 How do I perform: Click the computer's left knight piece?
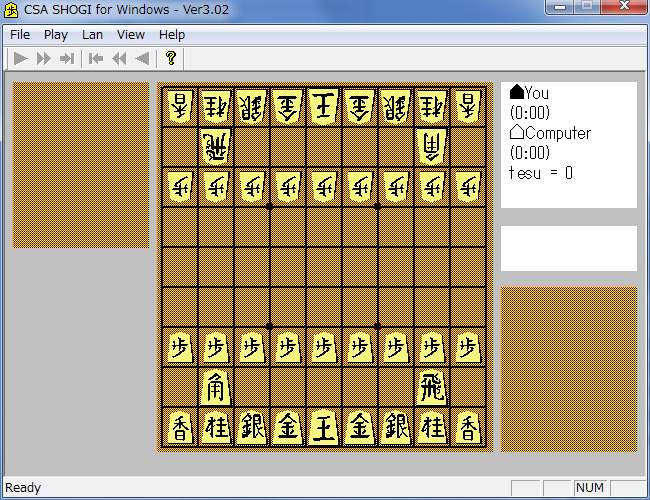pyautogui.click(x=216, y=107)
